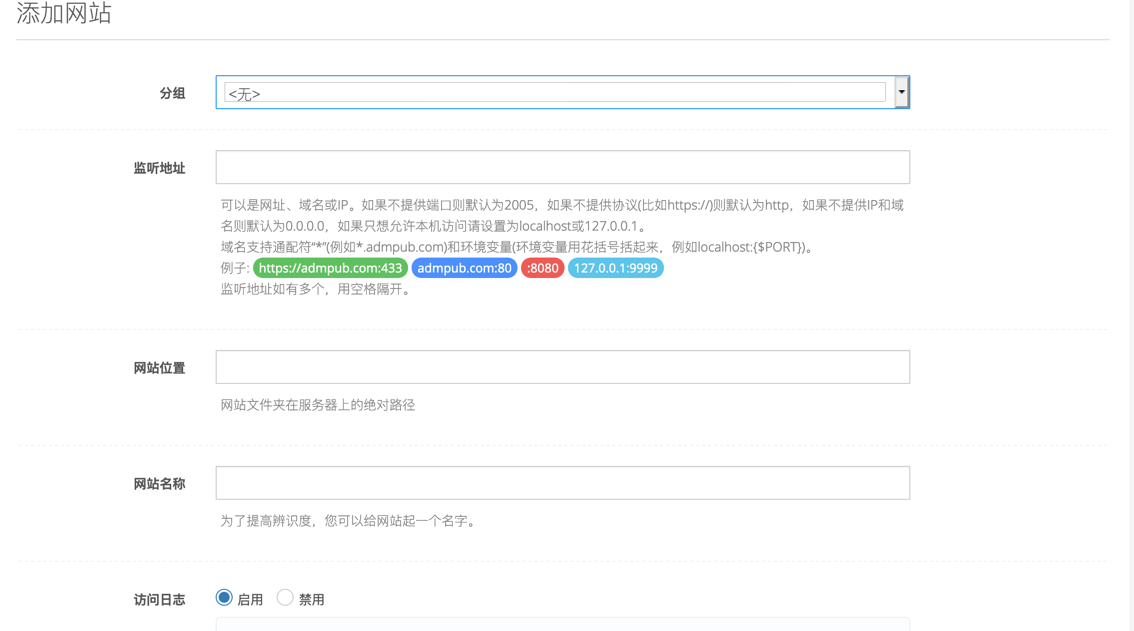Click the 网站名称 field label
Image resolution: width=1134 pixels, height=631 pixels.
tap(158, 482)
